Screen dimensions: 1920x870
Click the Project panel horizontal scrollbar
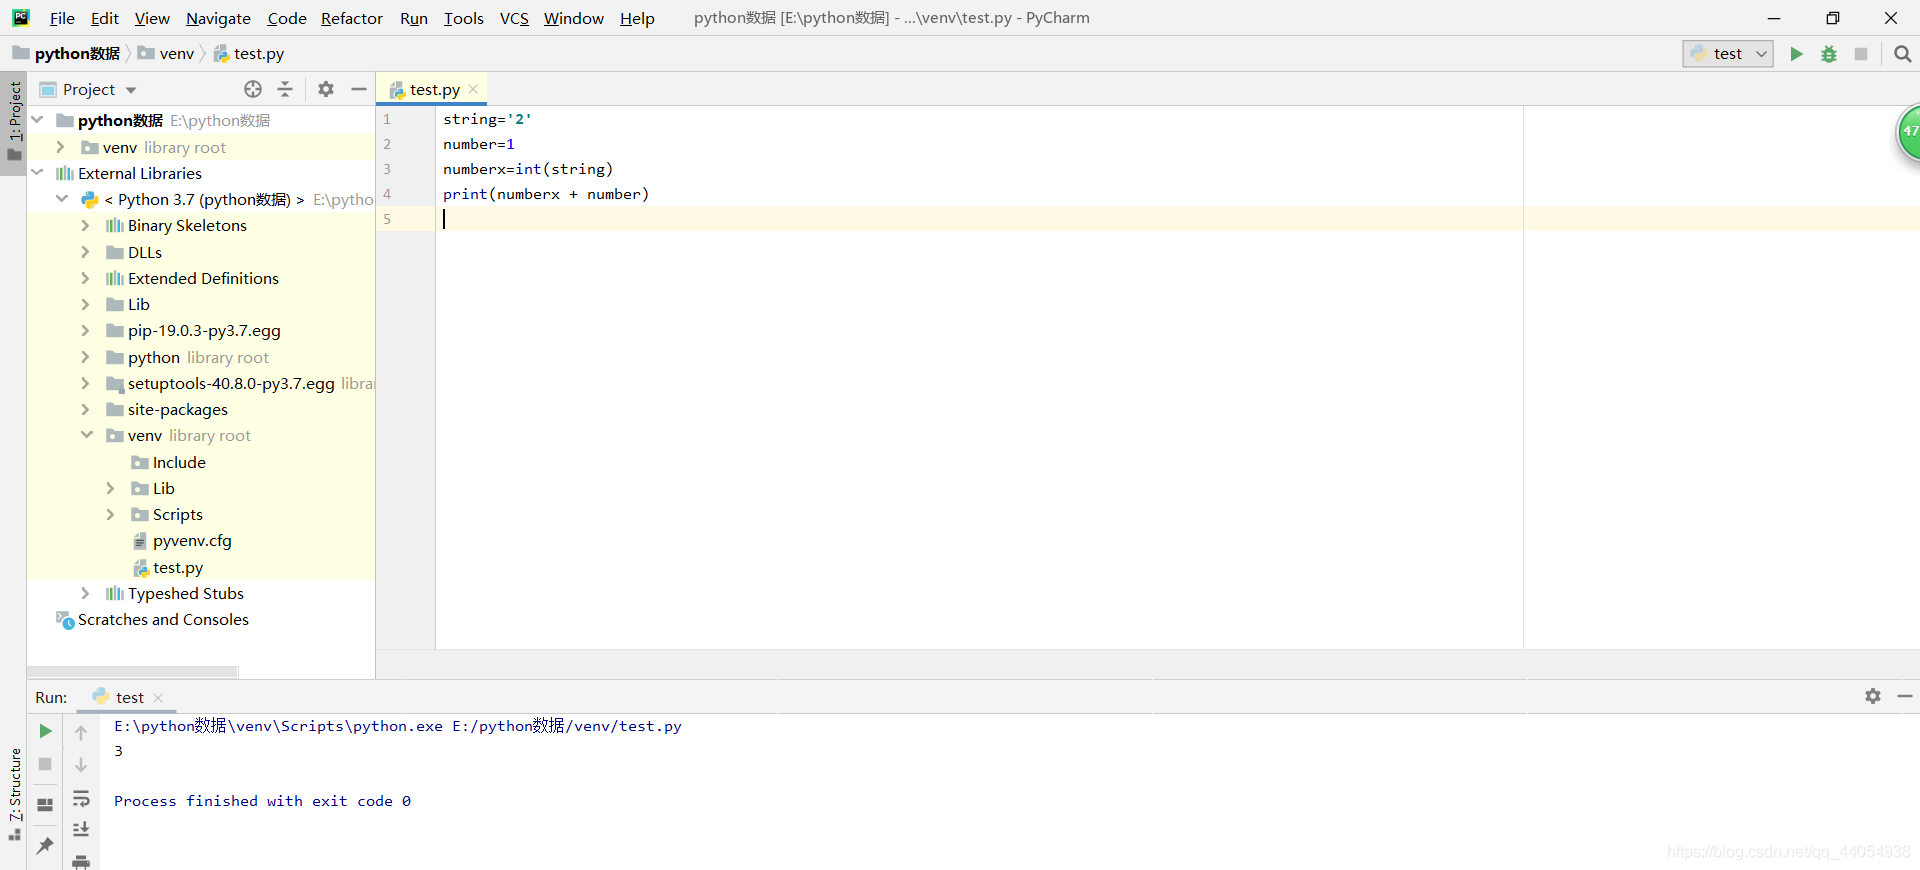pos(133,672)
